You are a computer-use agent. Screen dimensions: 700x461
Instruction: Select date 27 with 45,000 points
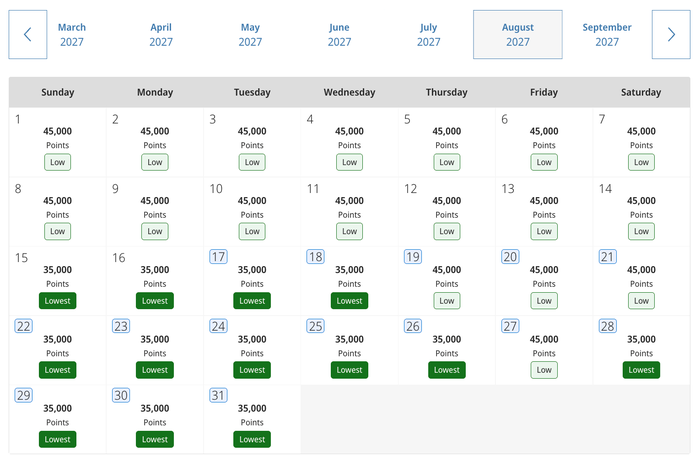pyautogui.click(x=510, y=326)
